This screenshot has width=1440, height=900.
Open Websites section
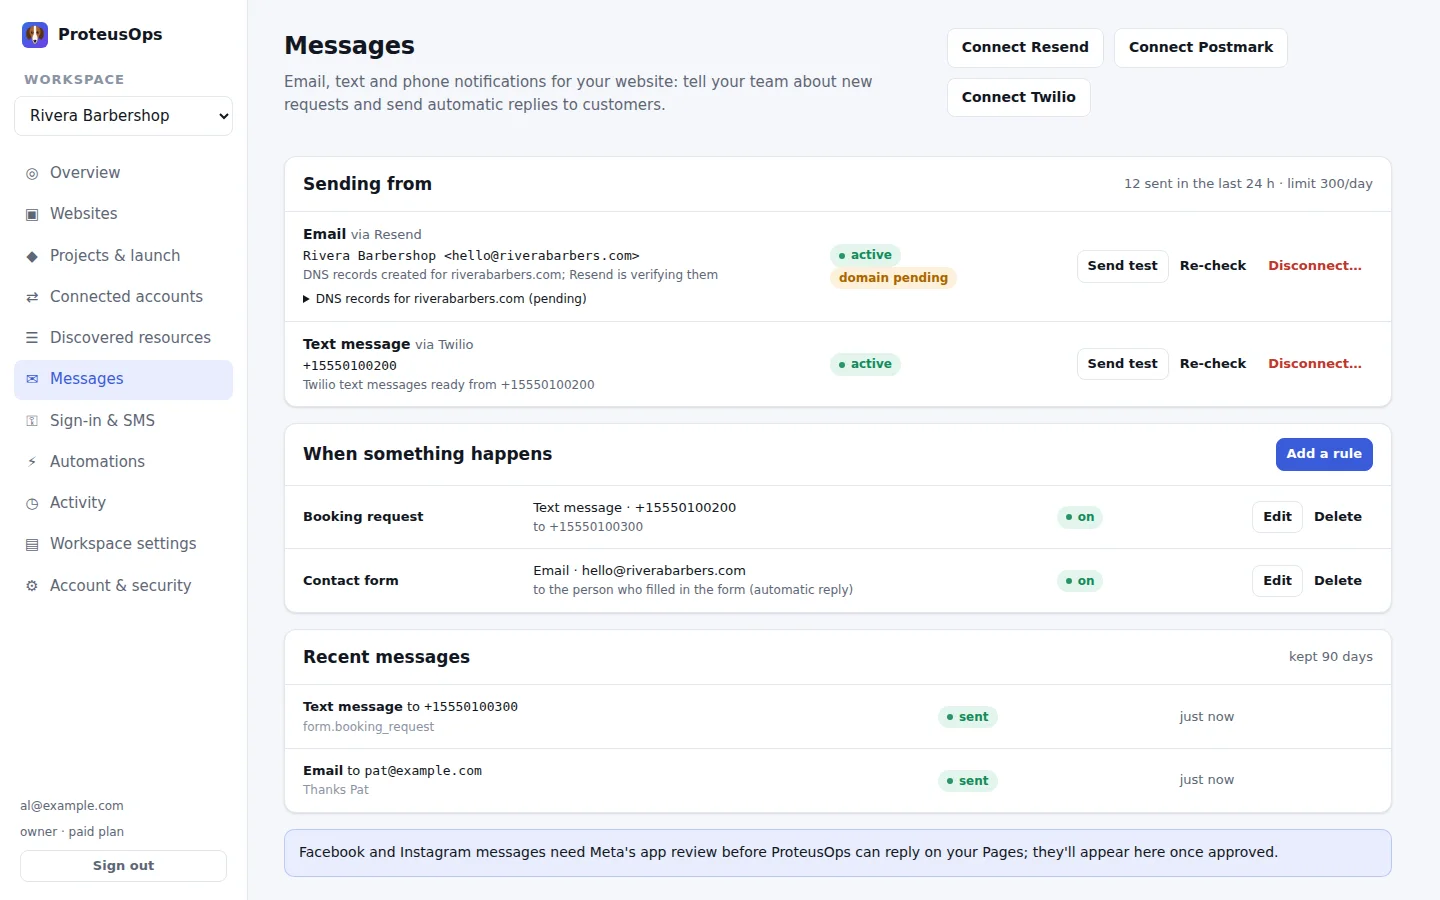point(124,214)
